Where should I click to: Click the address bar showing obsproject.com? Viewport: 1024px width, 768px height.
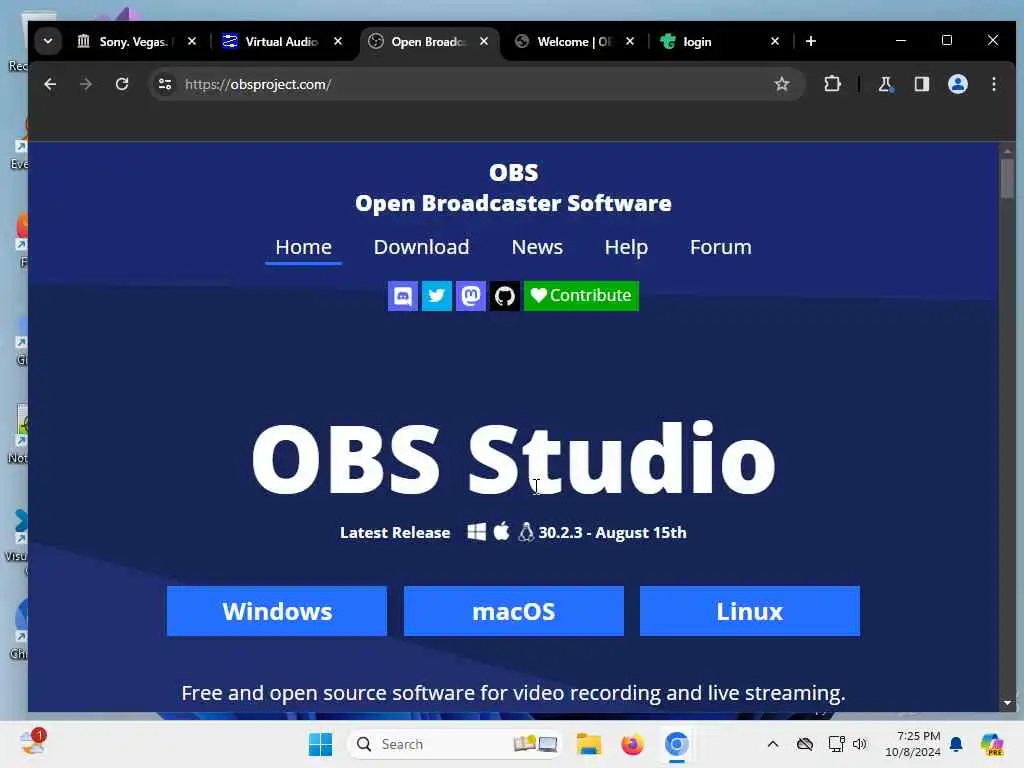pyautogui.click(x=477, y=84)
